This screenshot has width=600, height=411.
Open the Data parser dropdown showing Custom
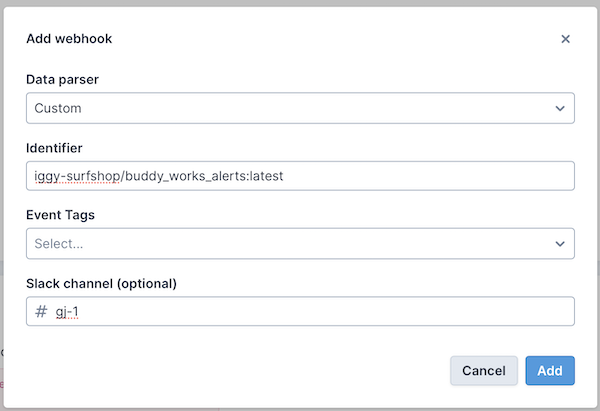point(300,108)
